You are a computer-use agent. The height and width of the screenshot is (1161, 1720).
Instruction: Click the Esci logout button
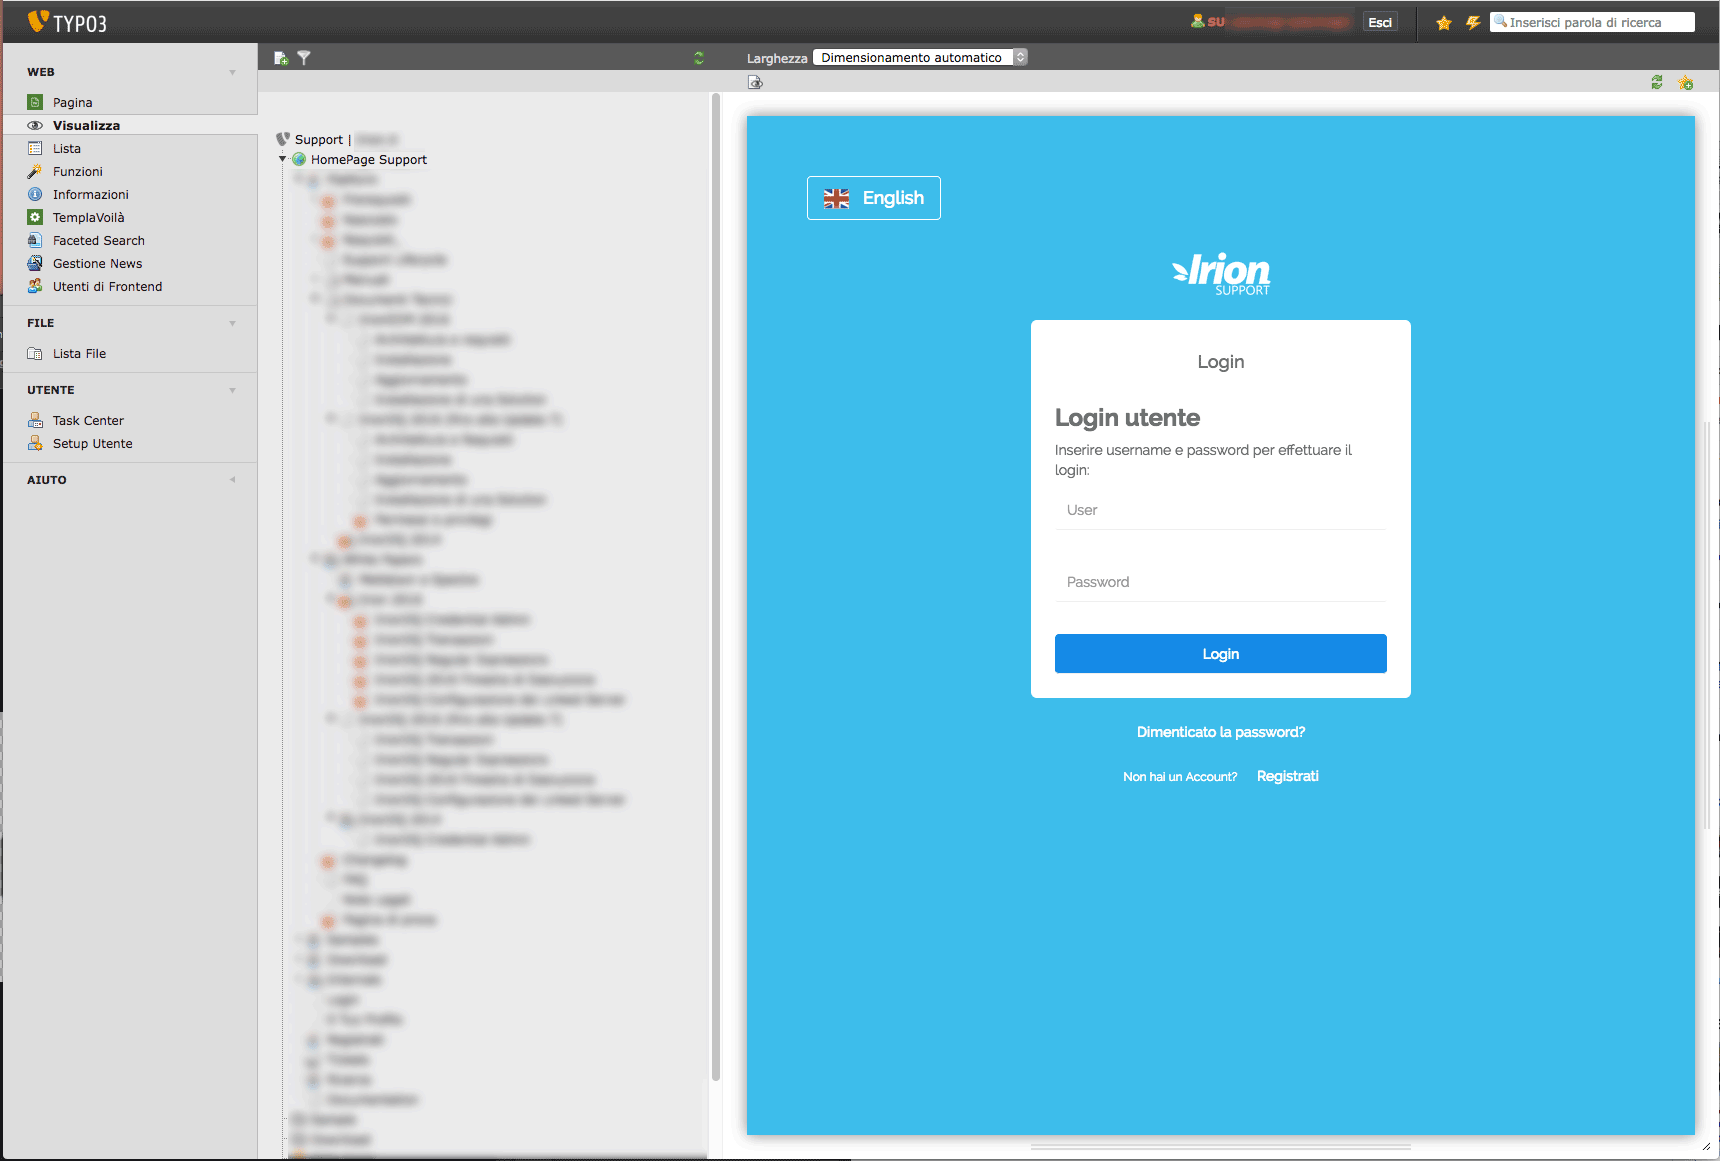pos(1380,22)
